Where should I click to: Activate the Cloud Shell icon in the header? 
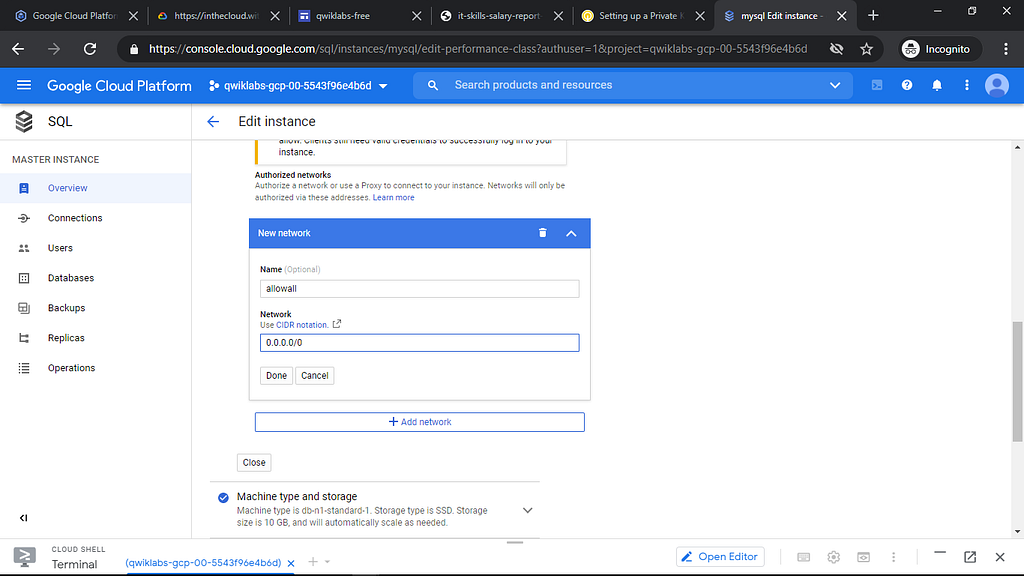[876, 86]
